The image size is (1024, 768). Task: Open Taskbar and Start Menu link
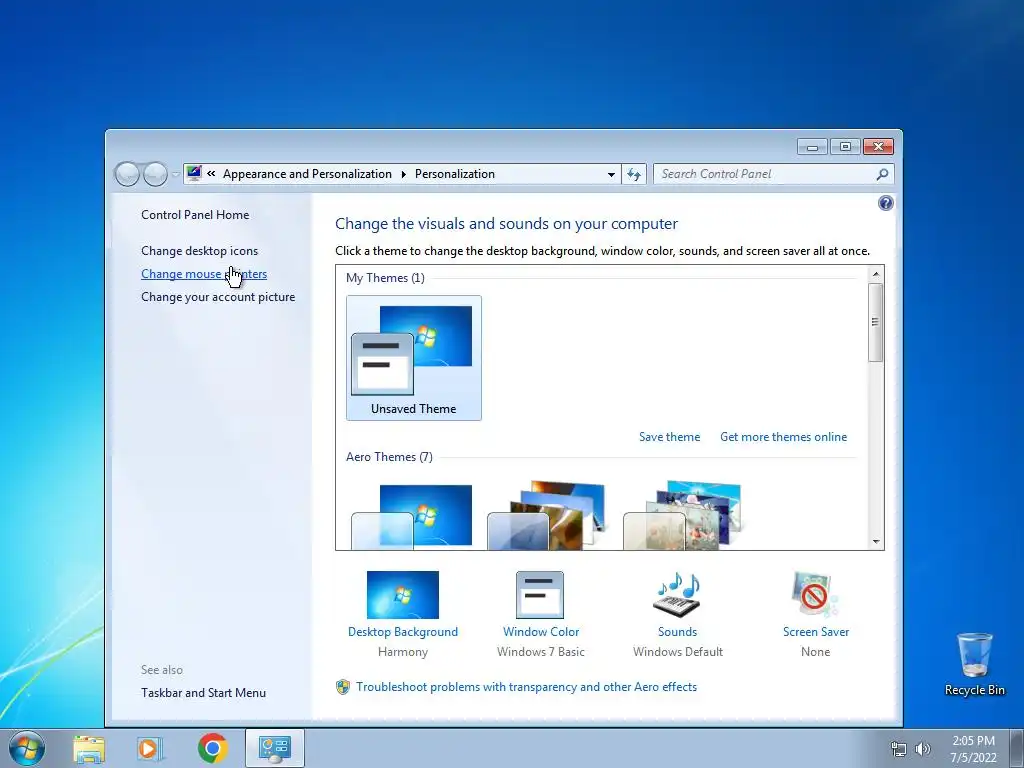click(x=203, y=693)
